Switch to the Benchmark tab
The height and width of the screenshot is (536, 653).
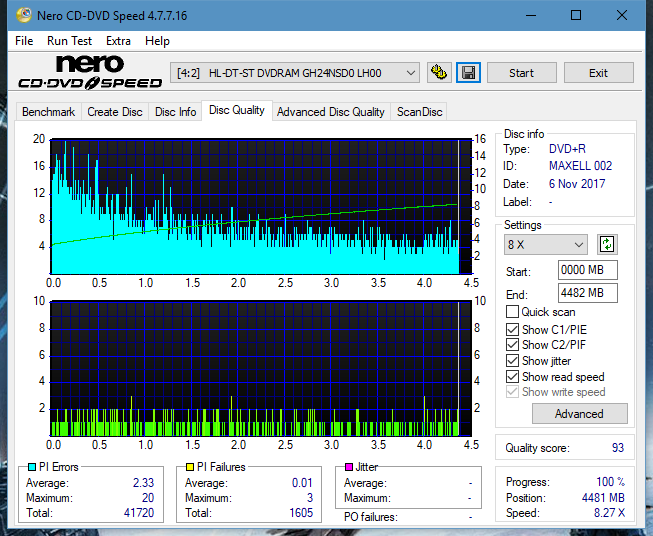[x=49, y=112]
